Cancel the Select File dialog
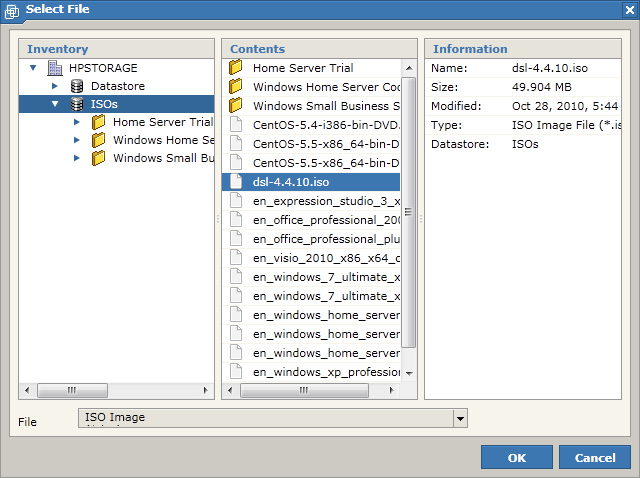This screenshot has width=640, height=478. 595,458
